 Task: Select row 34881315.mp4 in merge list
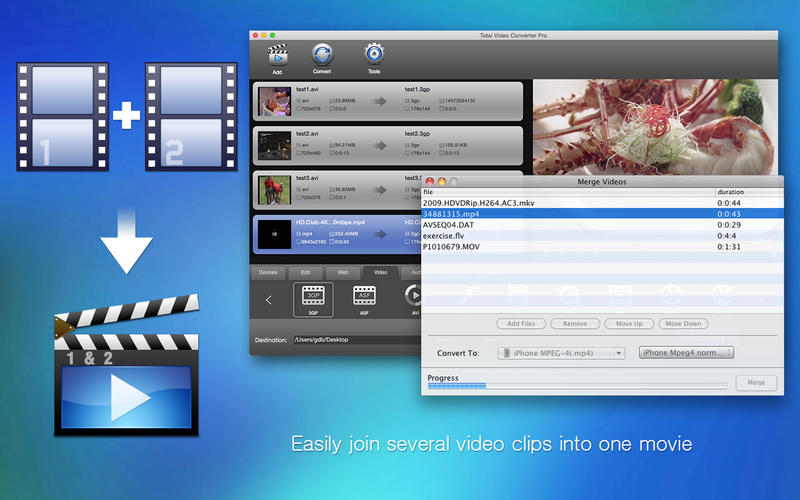pyautogui.click(x=603, y=214)
